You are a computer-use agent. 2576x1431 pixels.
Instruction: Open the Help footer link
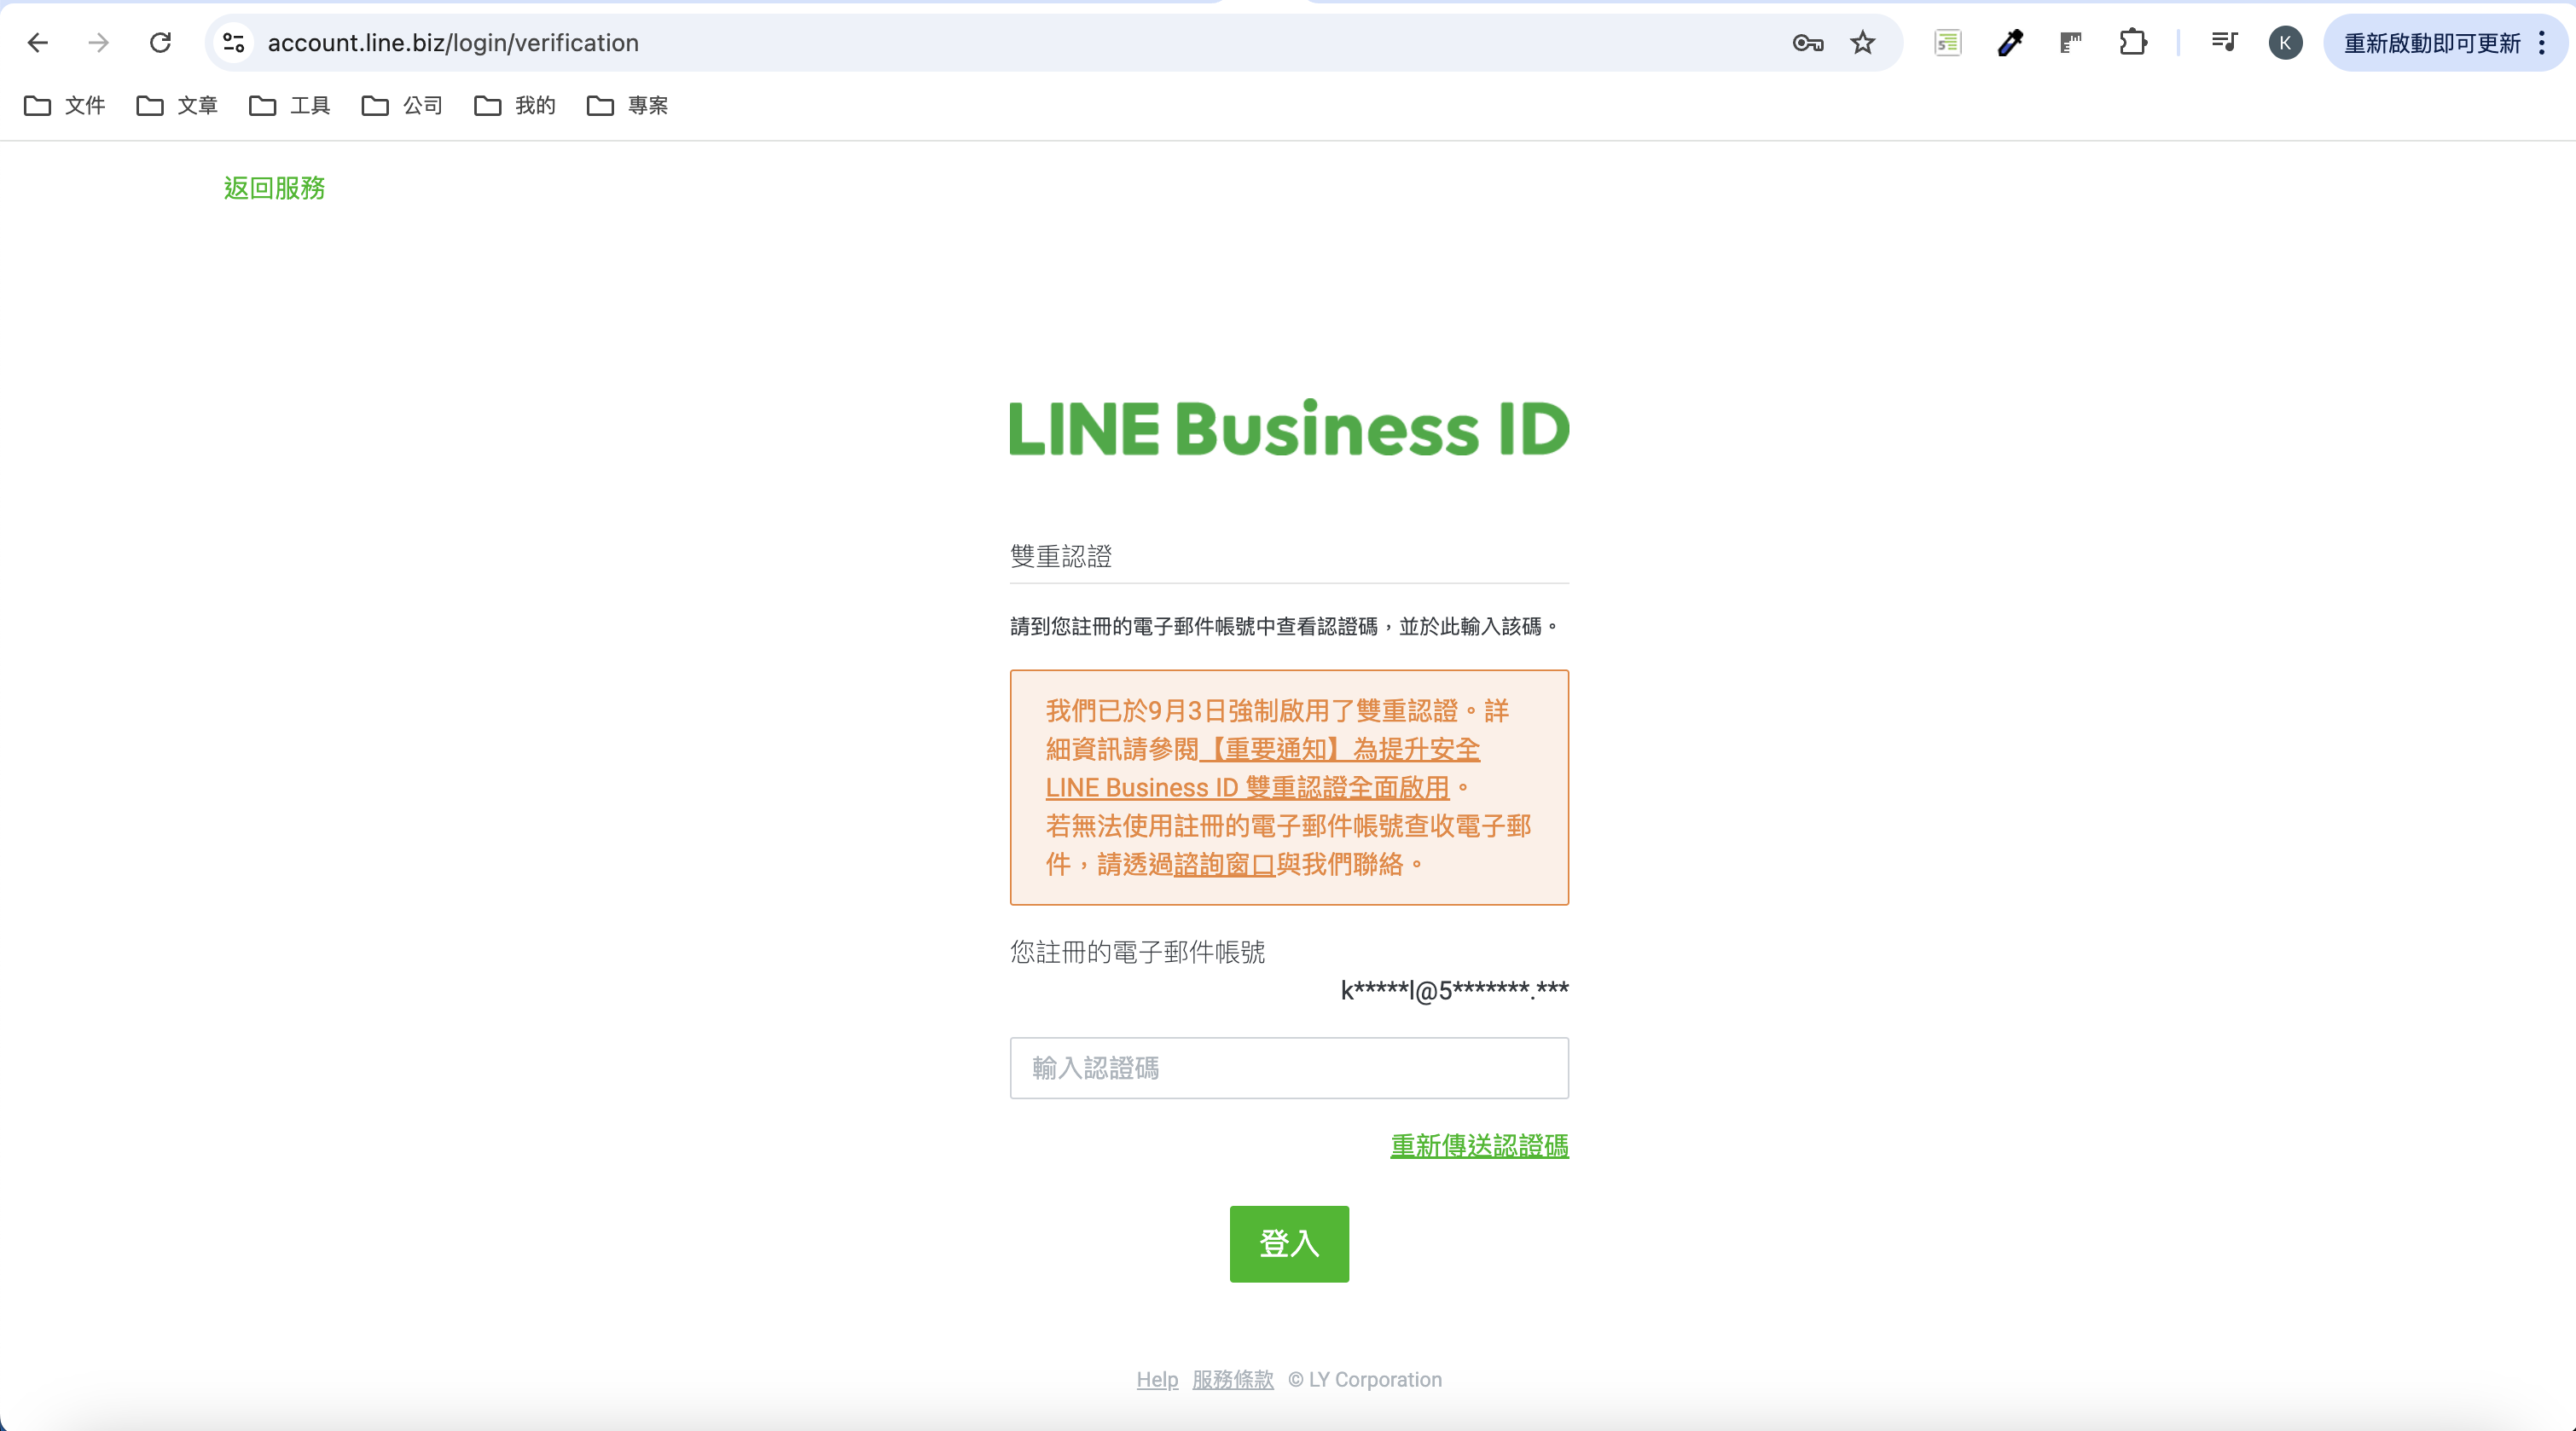point(1157,1380)
